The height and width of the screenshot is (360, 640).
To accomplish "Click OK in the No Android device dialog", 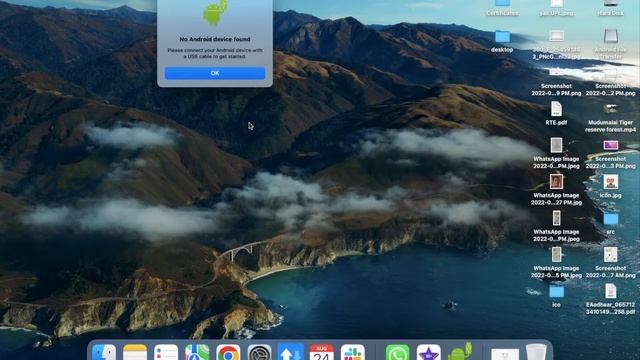I will click(x=215, y=73).
